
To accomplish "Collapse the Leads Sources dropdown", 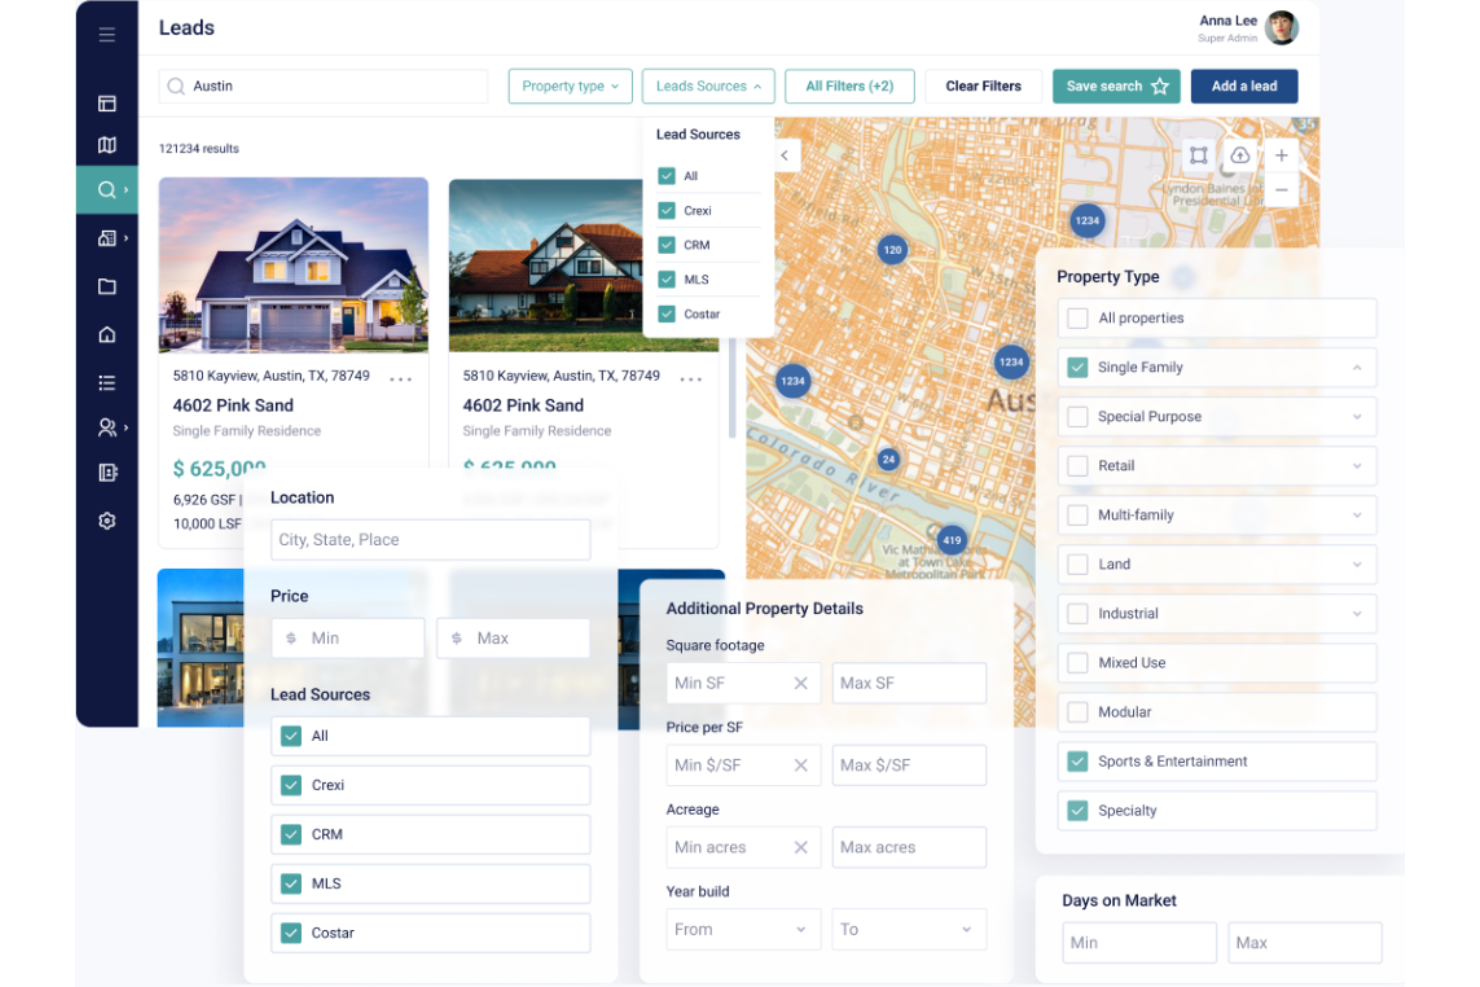I will [x=708, y=86].
